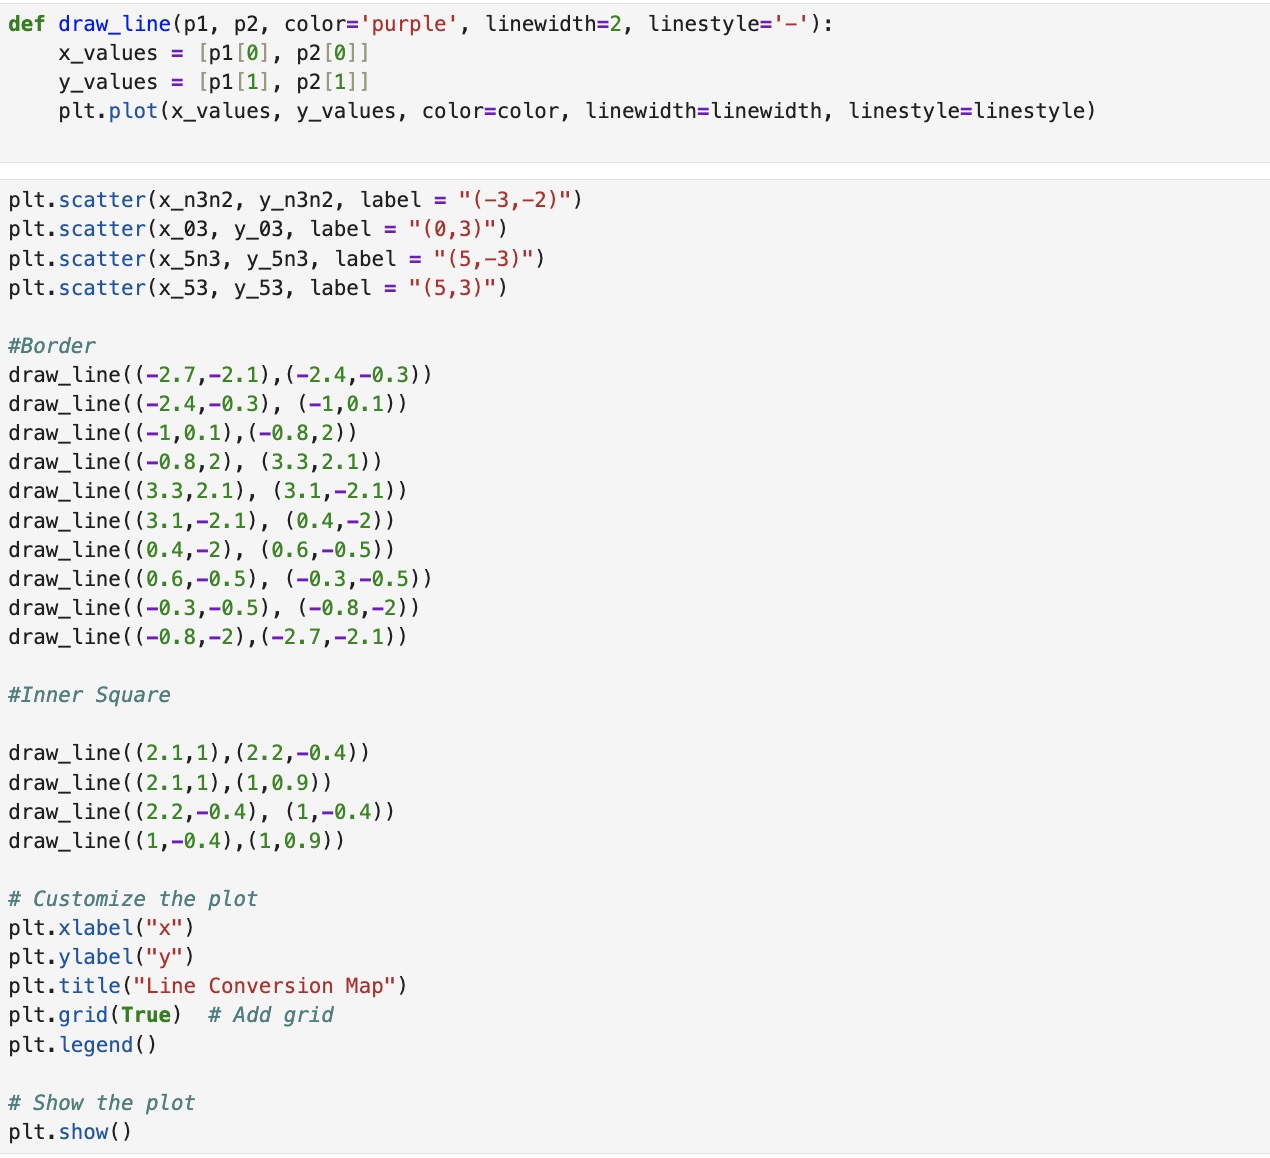Image resolution: width=1270 pixels, height=1158 pixels.
Task: Click the plt.grid(True) line
Action: coord(95,1015)
